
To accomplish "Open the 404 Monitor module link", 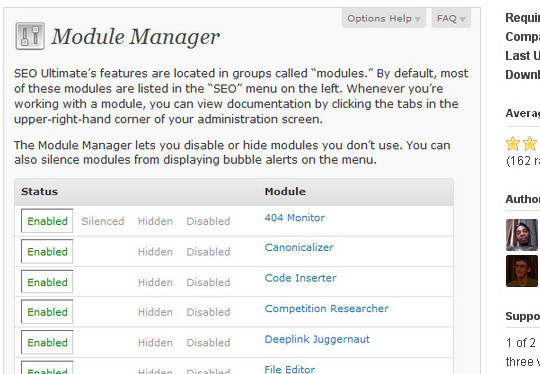I will point(294,218).
